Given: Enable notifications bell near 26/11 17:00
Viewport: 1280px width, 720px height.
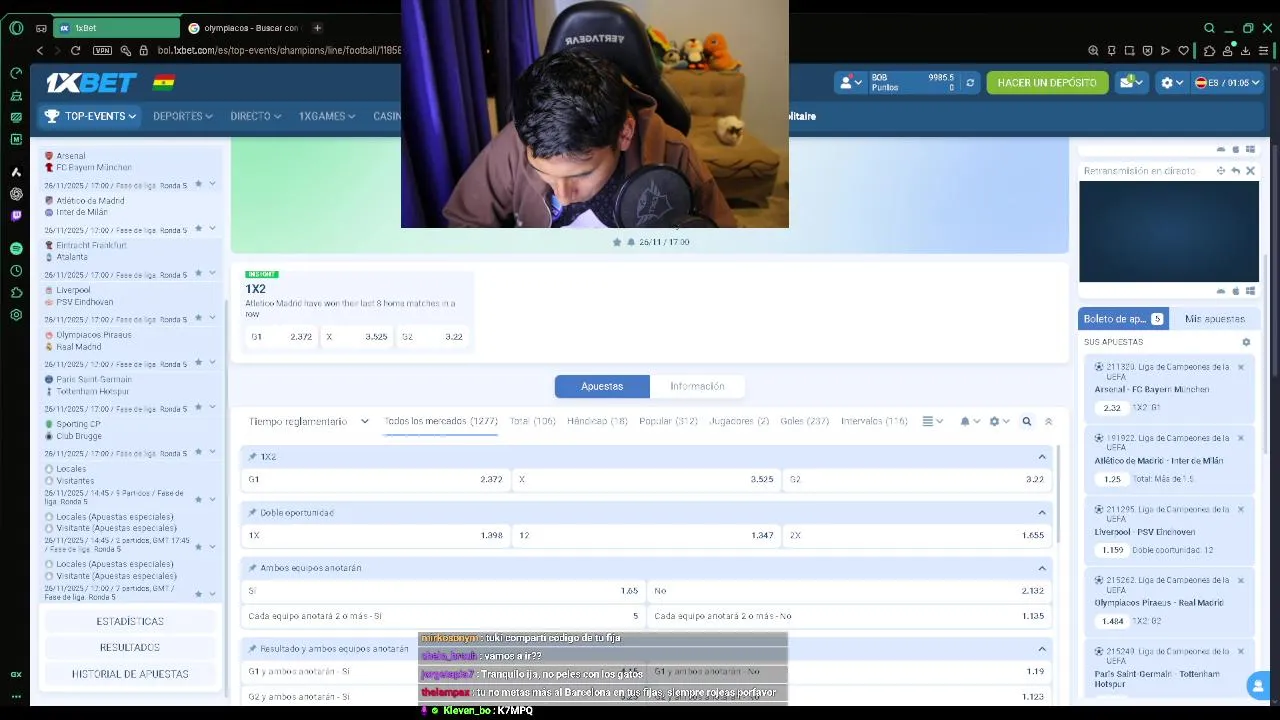Looking at the screenshot, I should (631, 242).
